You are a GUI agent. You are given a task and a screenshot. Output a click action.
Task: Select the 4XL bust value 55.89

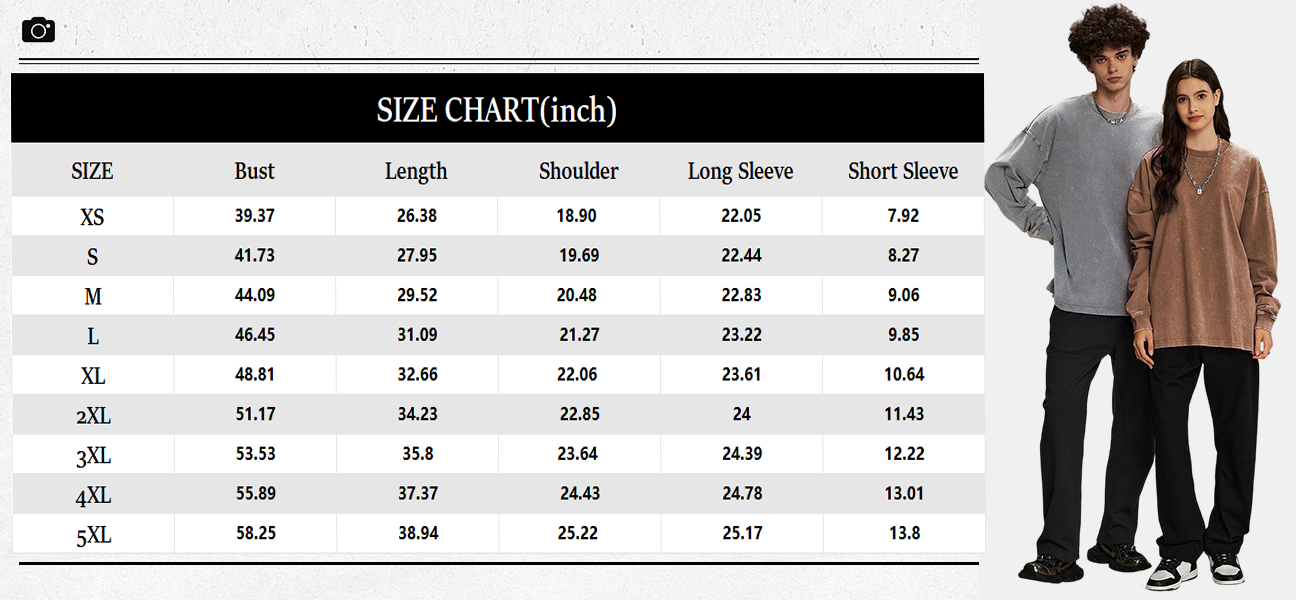click(255, 493)
